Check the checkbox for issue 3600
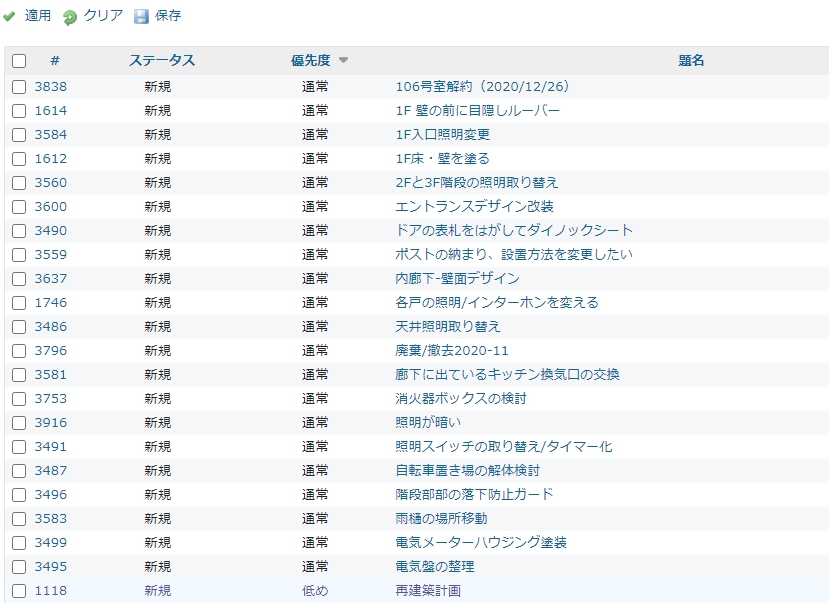This screenshot has width=829, height=603. [19, 207]
